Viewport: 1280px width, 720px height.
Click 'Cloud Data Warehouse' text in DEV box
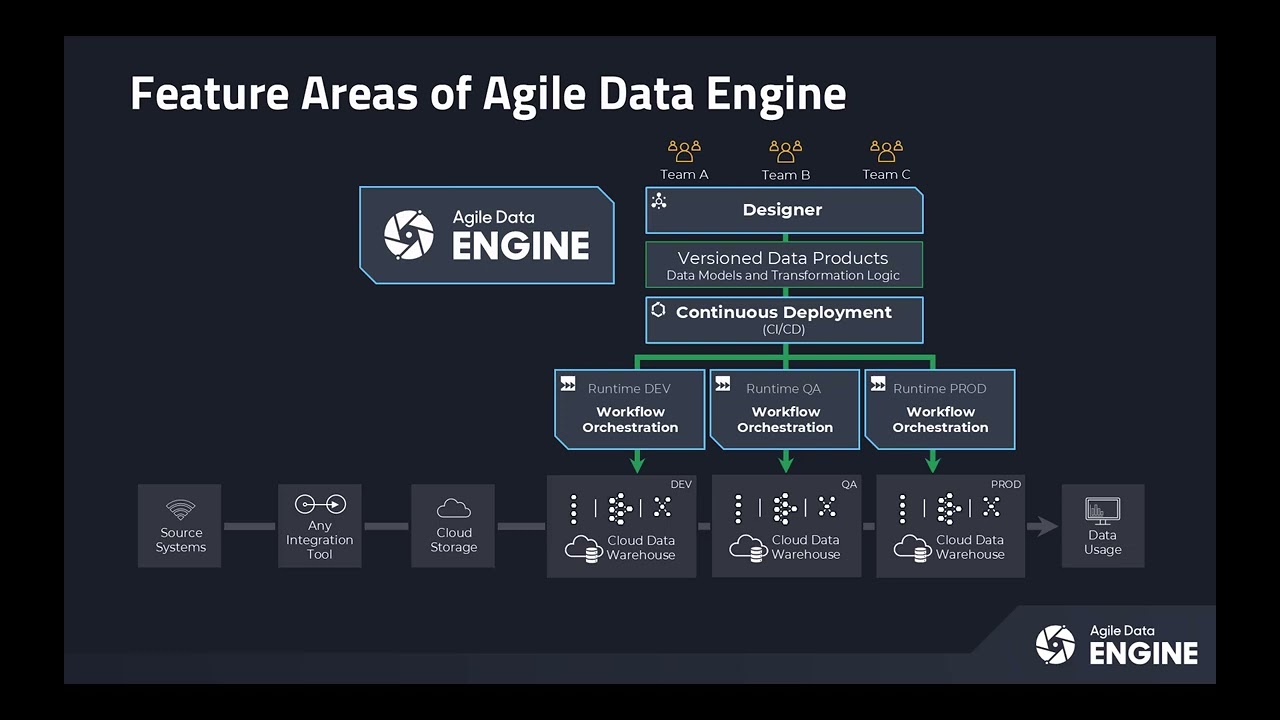641,548
